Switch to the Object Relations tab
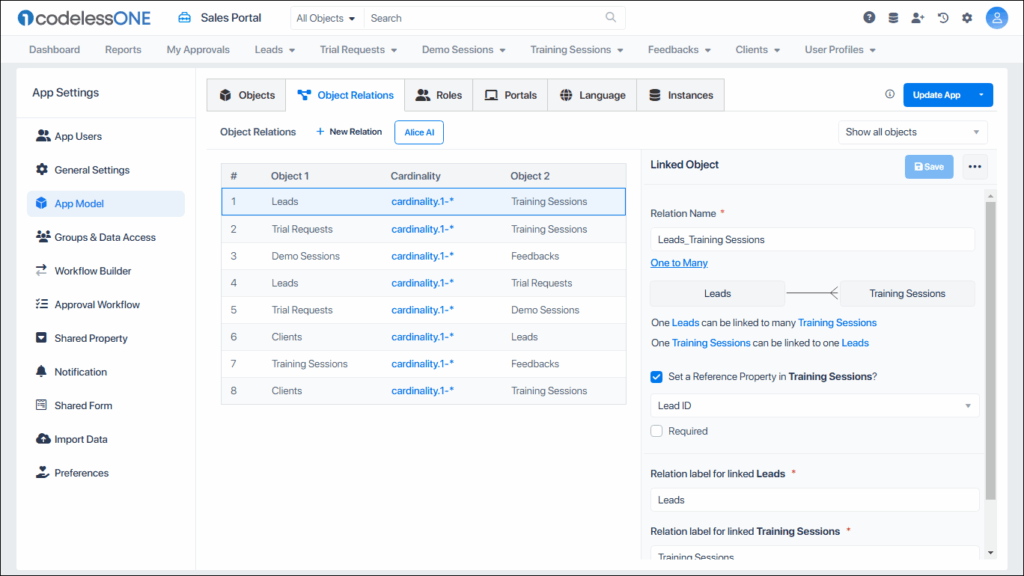Viewport: 1024px width, 576px height. (345, 95)
